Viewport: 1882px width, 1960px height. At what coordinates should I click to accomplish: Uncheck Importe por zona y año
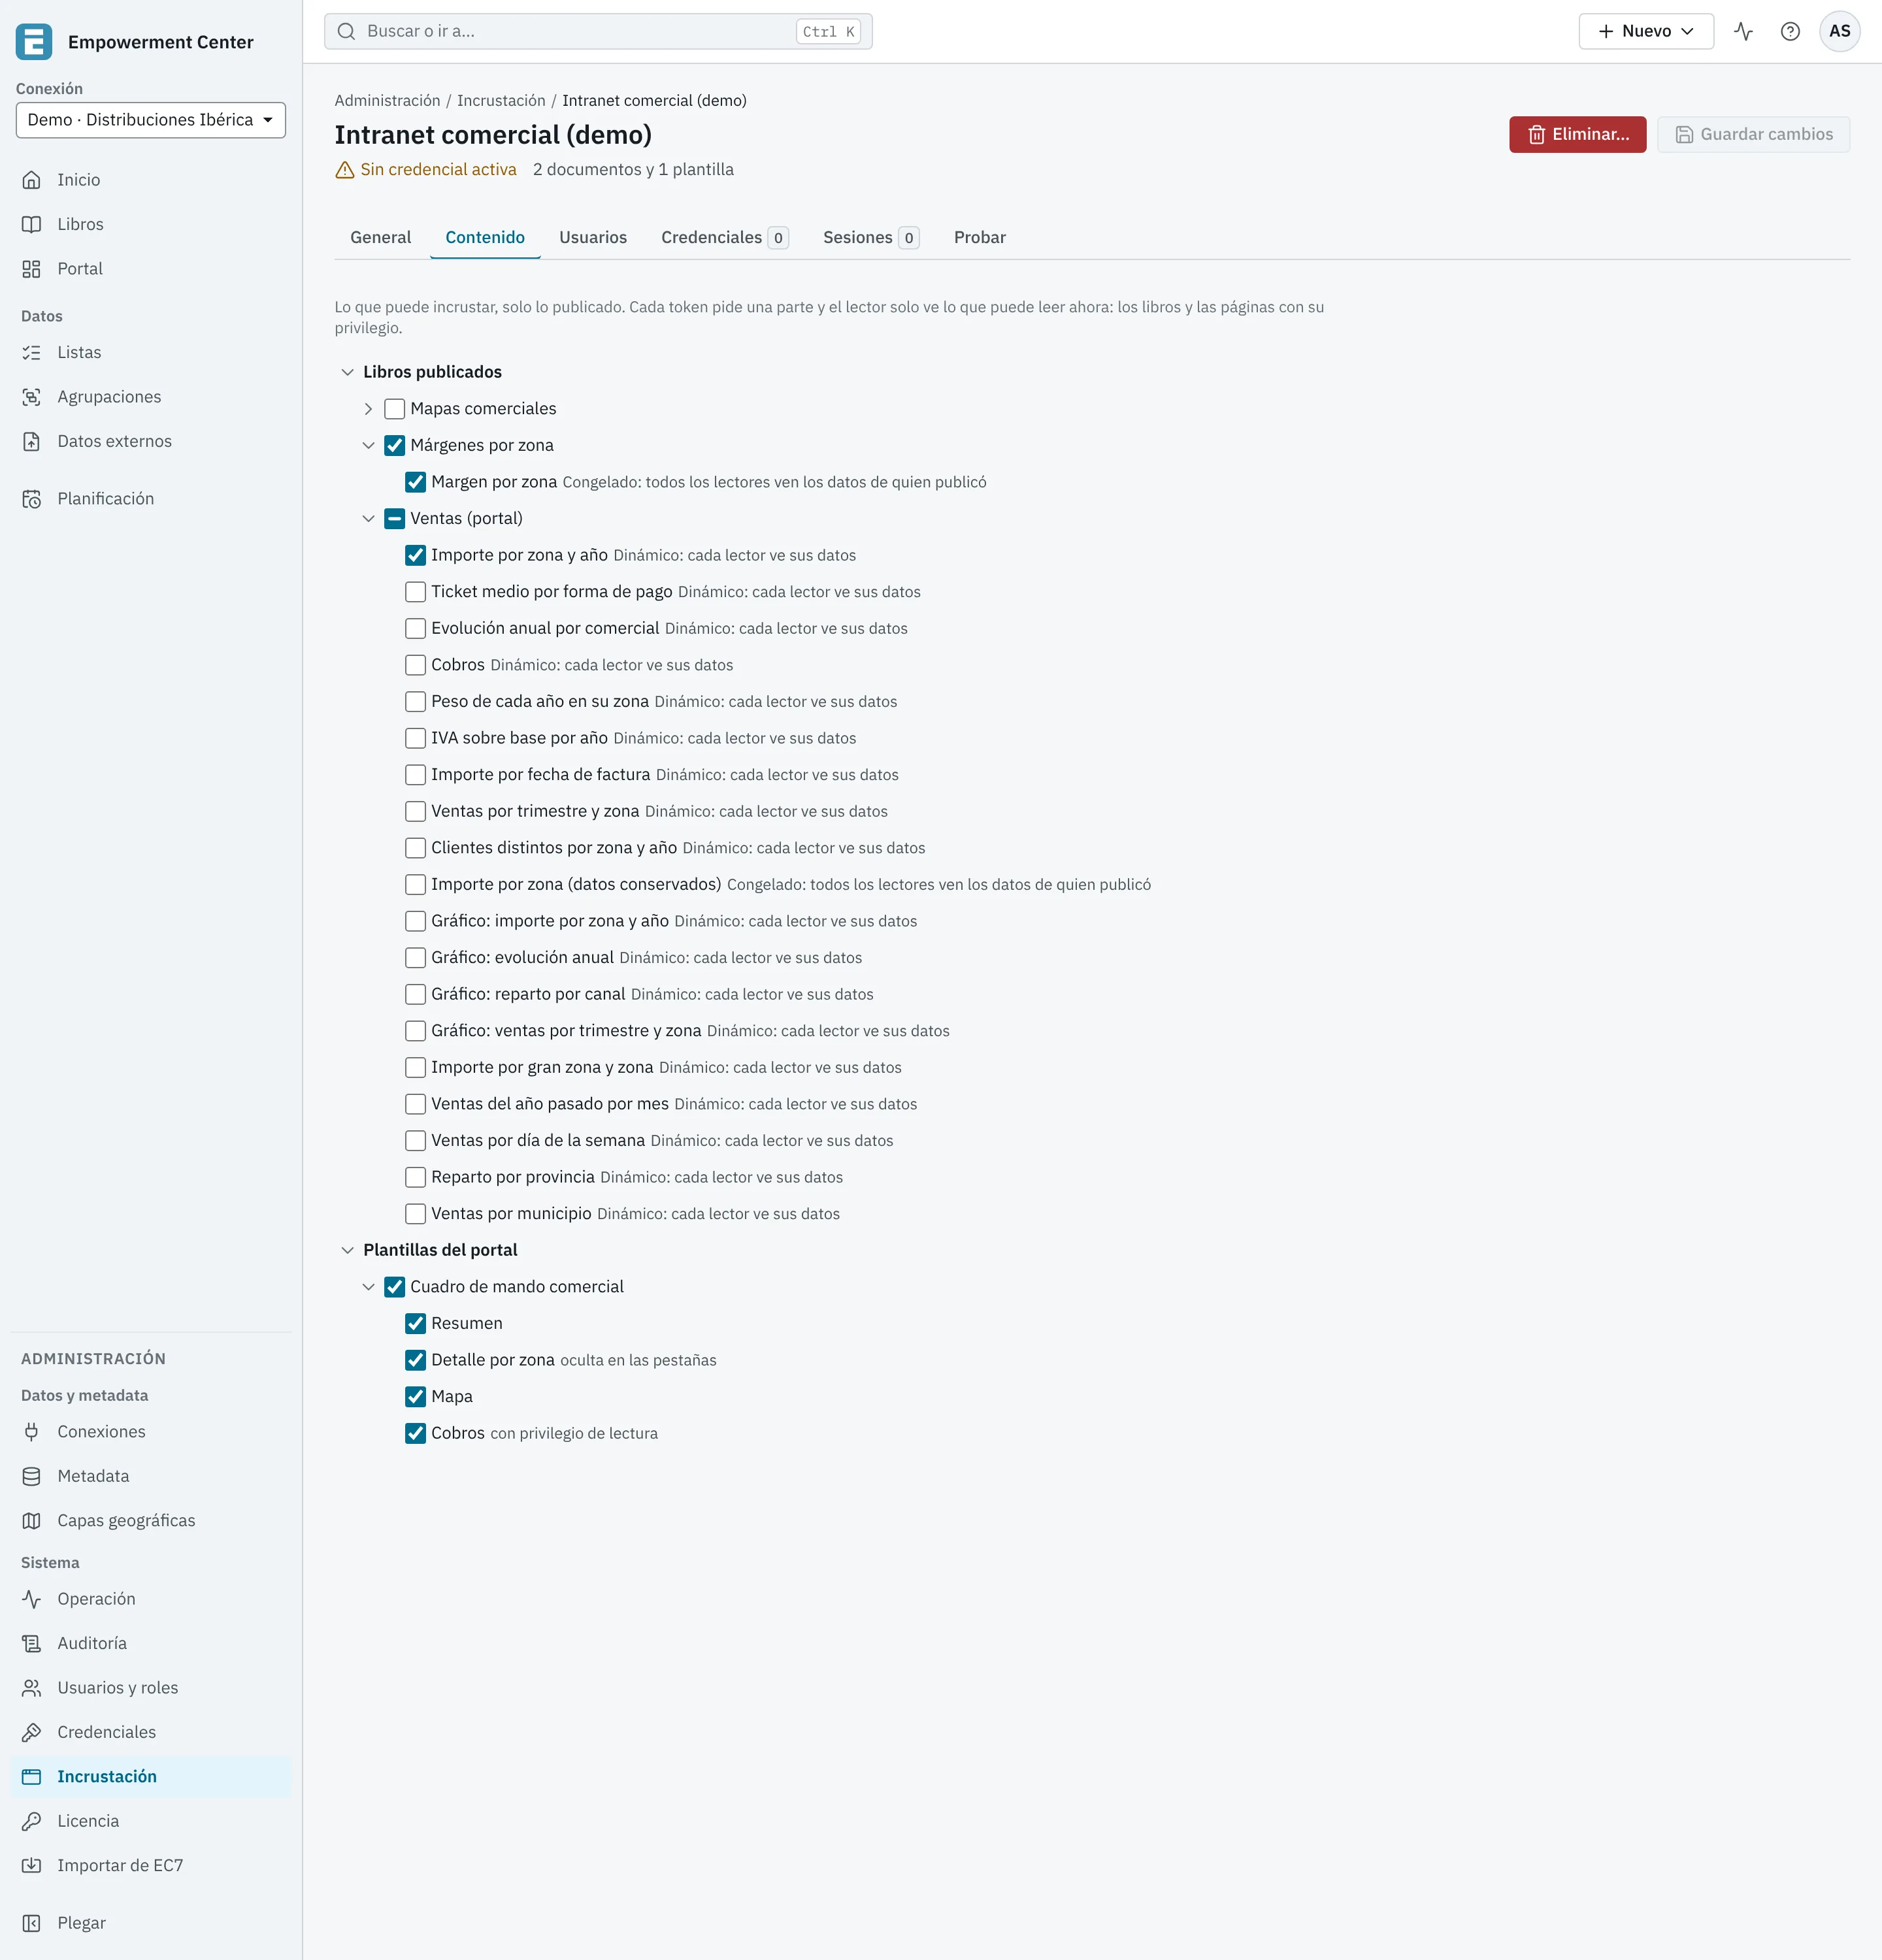click(x=416, y=555)
